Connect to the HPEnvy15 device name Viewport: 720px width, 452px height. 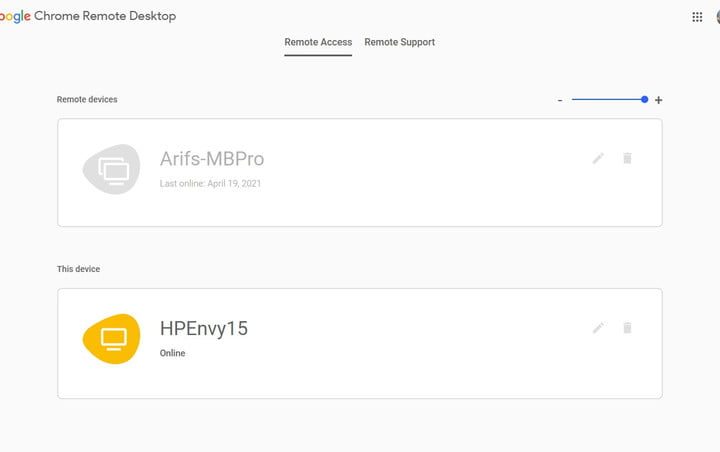(204, 328)
